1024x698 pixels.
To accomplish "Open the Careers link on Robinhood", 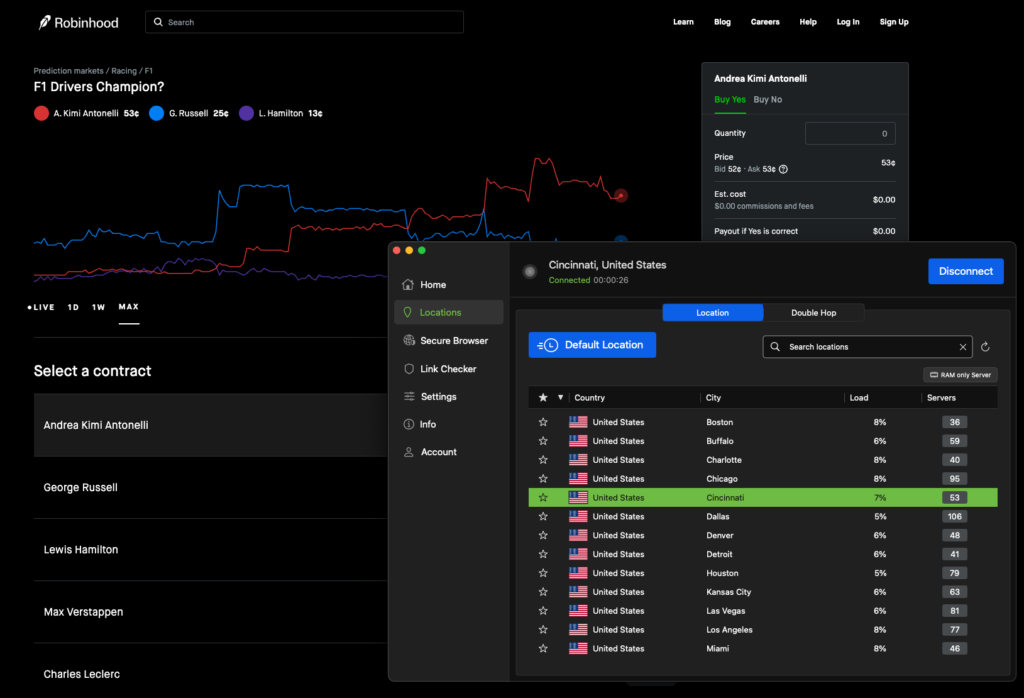I will point(765,22).
